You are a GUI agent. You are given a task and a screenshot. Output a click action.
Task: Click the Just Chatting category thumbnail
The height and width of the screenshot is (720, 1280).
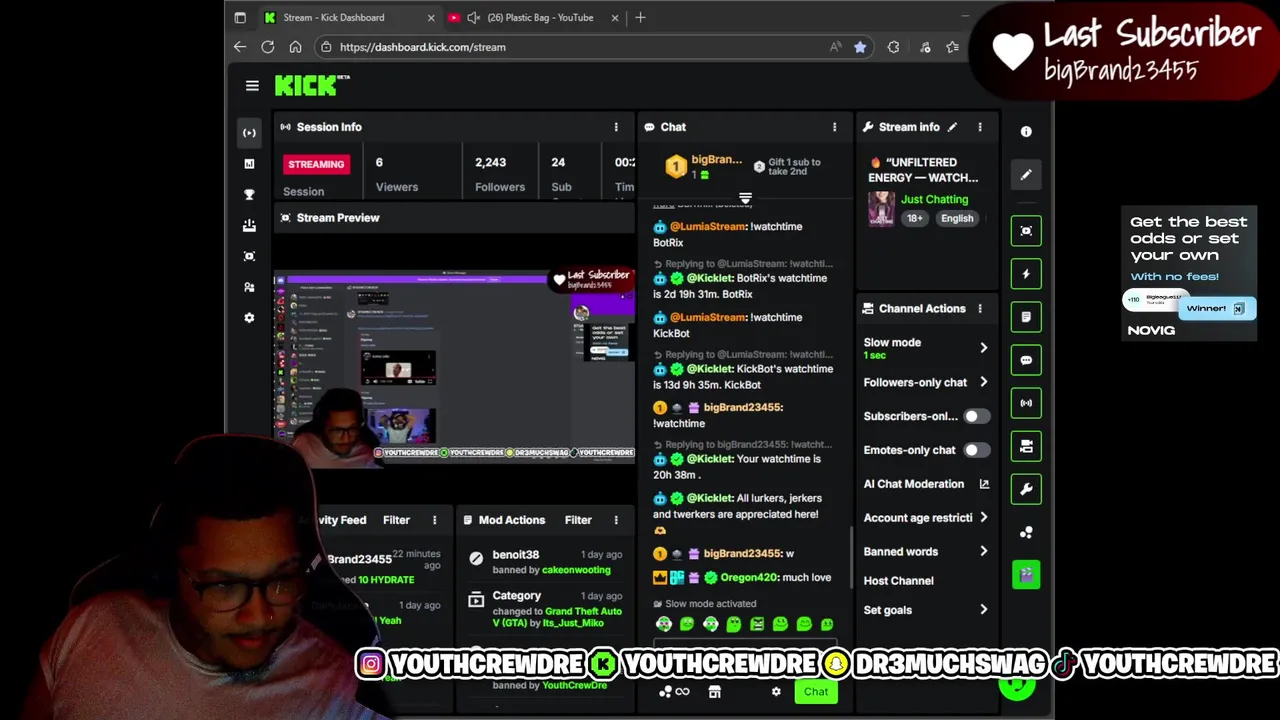881,209
